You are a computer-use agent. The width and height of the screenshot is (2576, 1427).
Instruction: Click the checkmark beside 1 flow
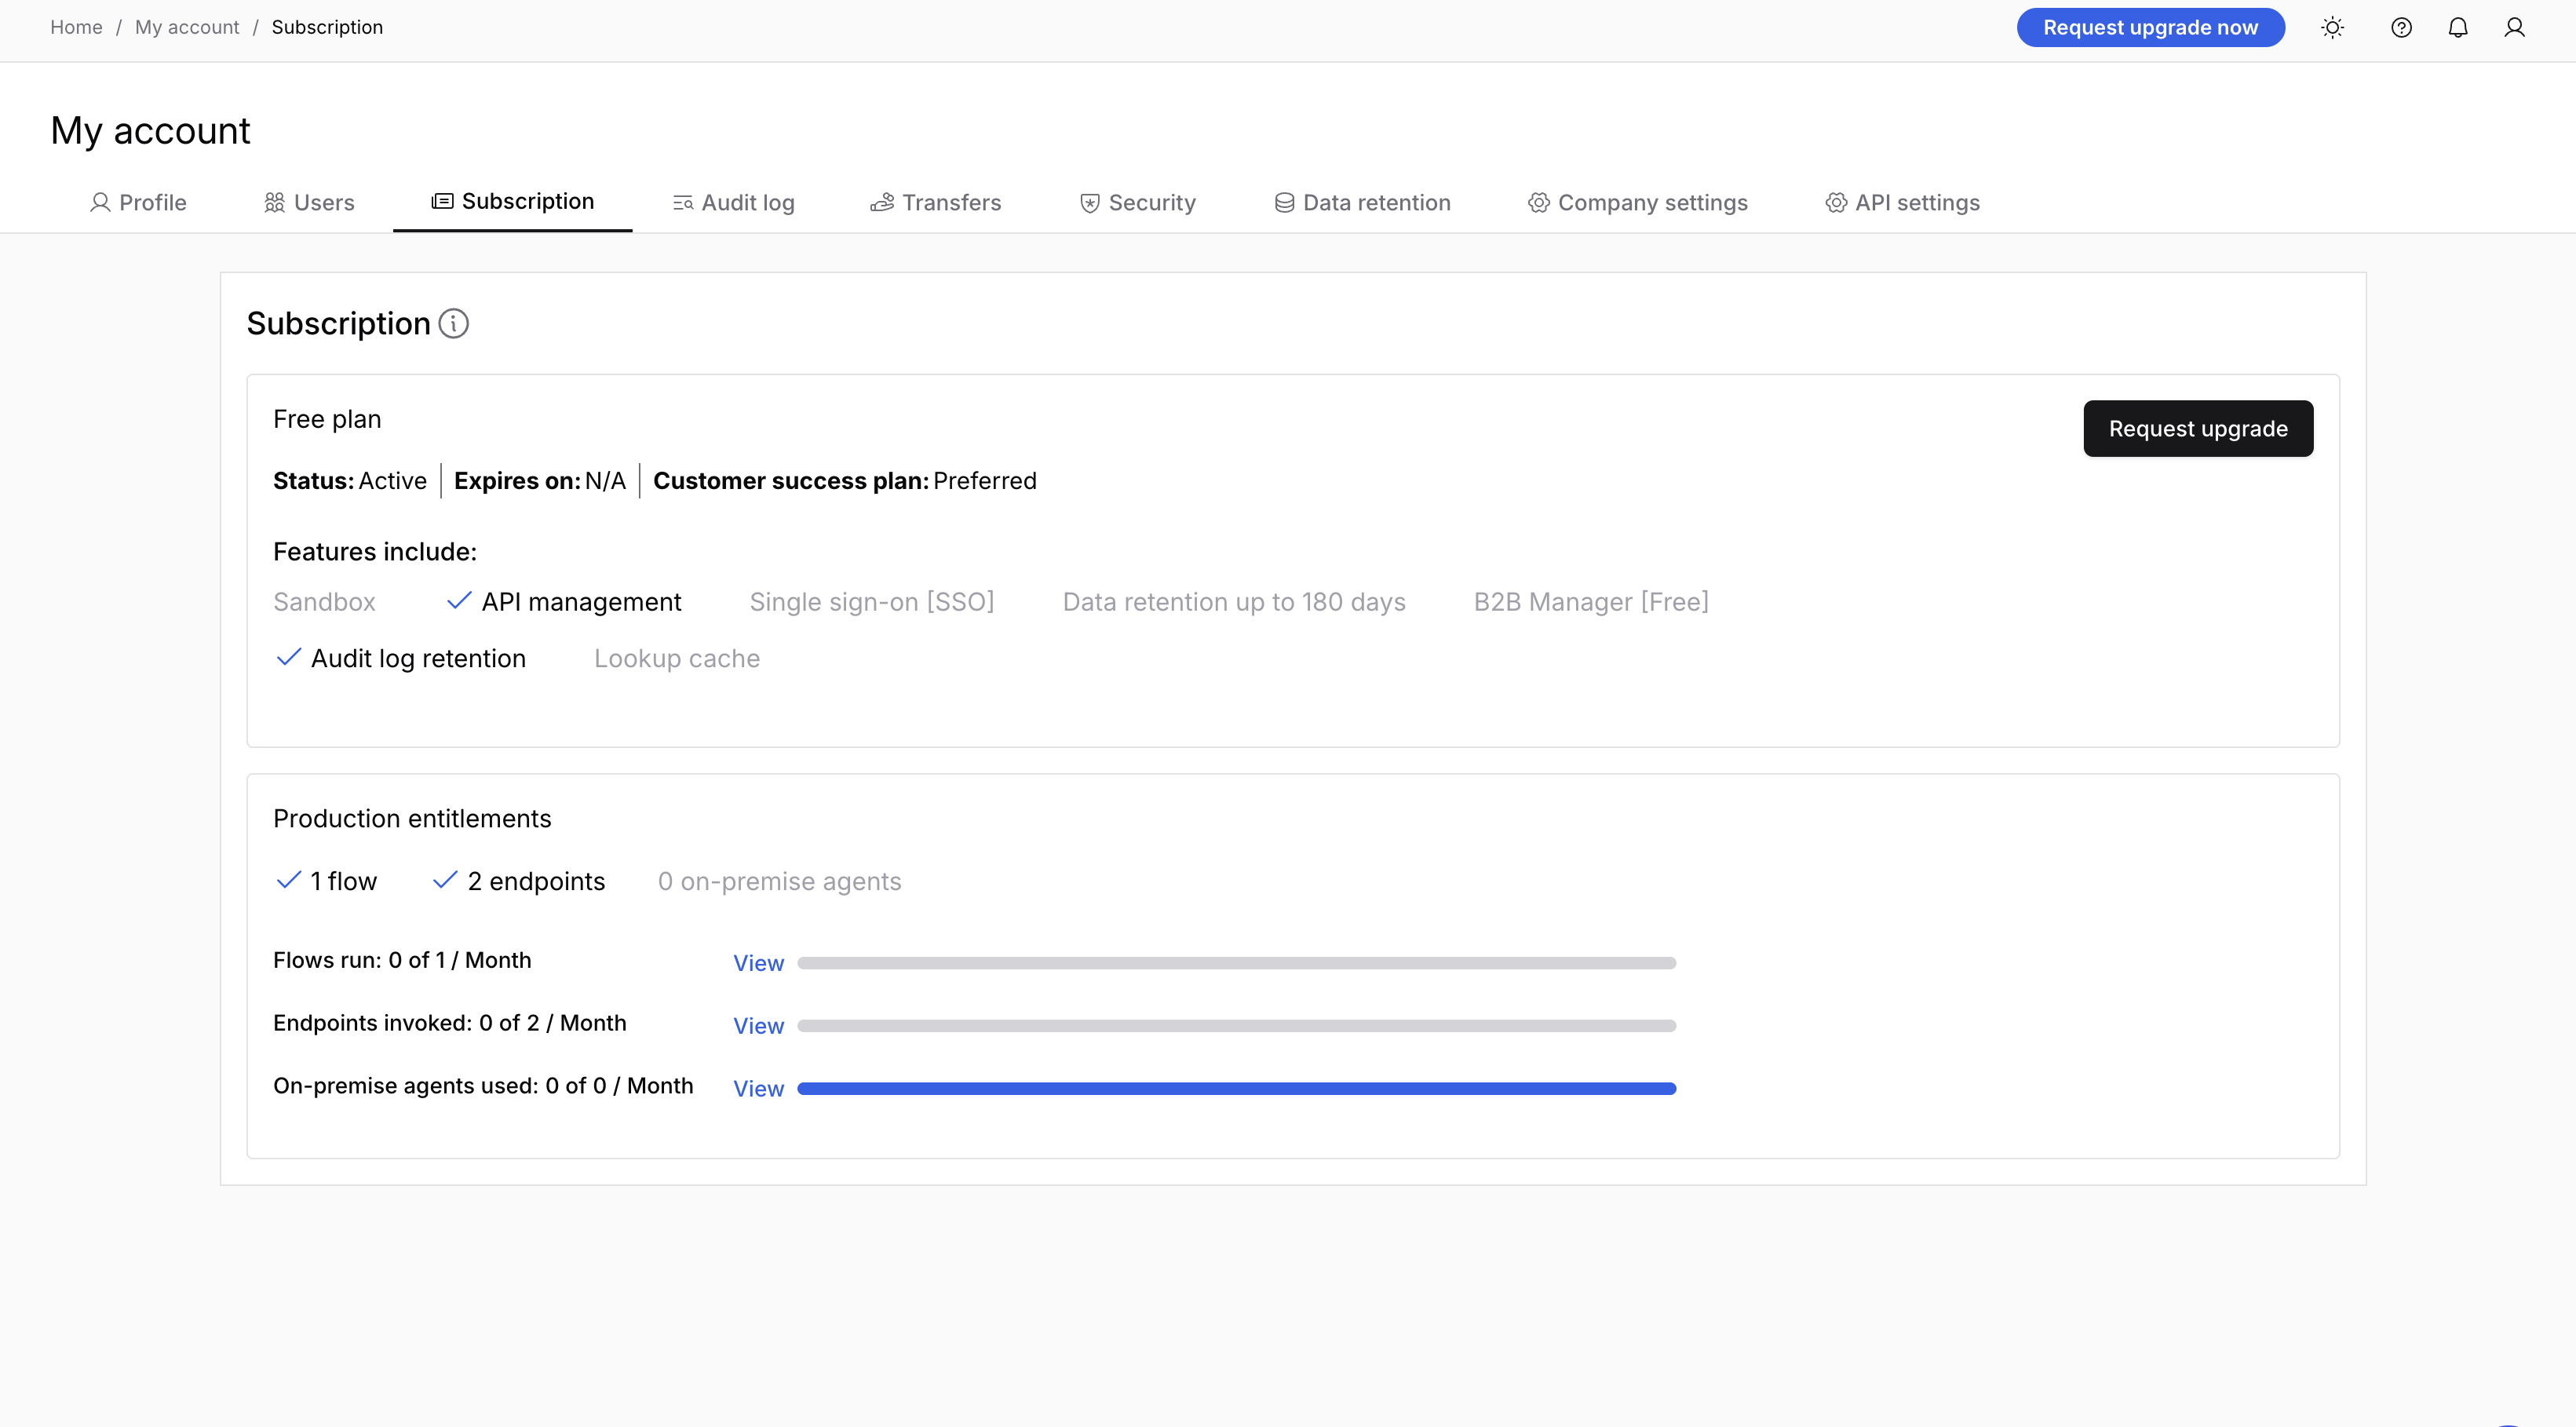coord(288,880)
